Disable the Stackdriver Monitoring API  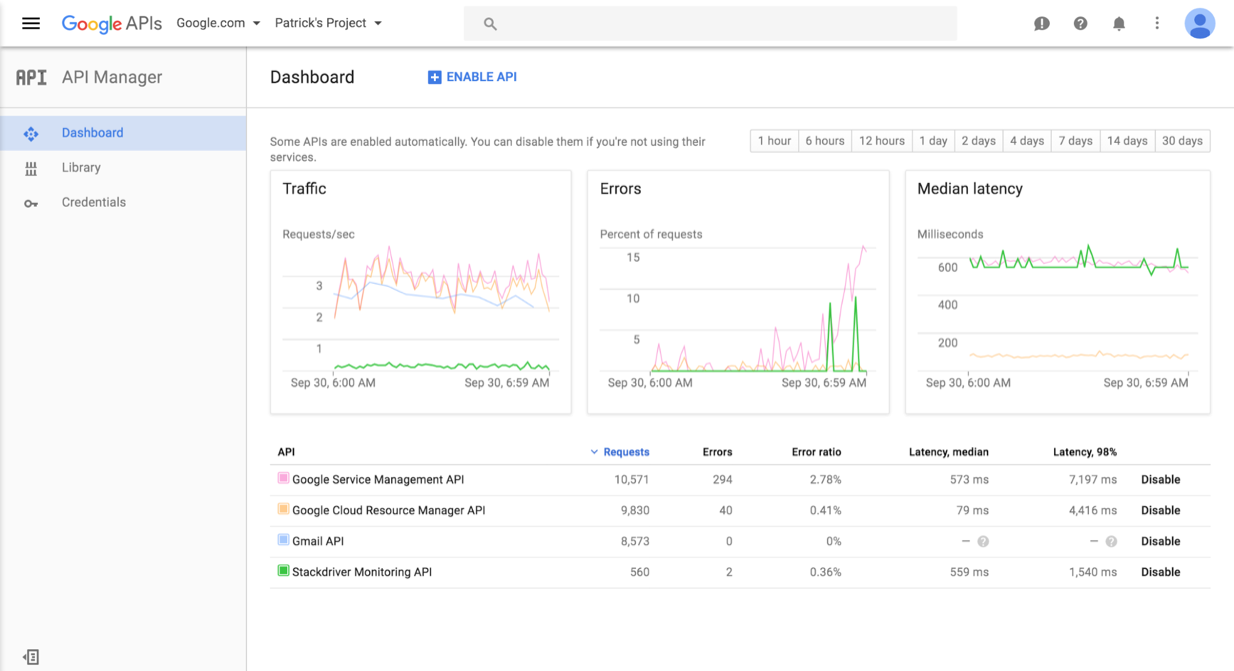(1160, 573)
